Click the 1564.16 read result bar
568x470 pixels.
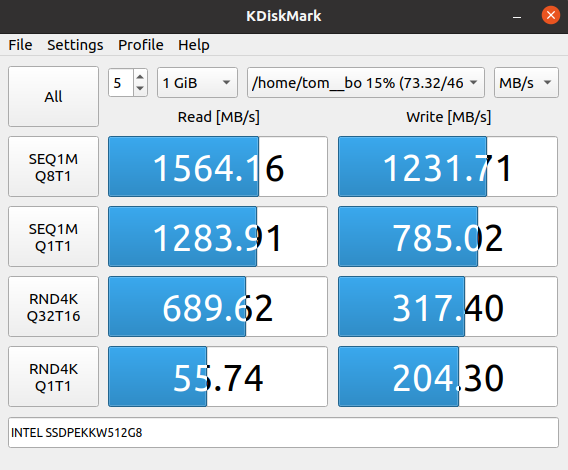click(x=218, y=167)
